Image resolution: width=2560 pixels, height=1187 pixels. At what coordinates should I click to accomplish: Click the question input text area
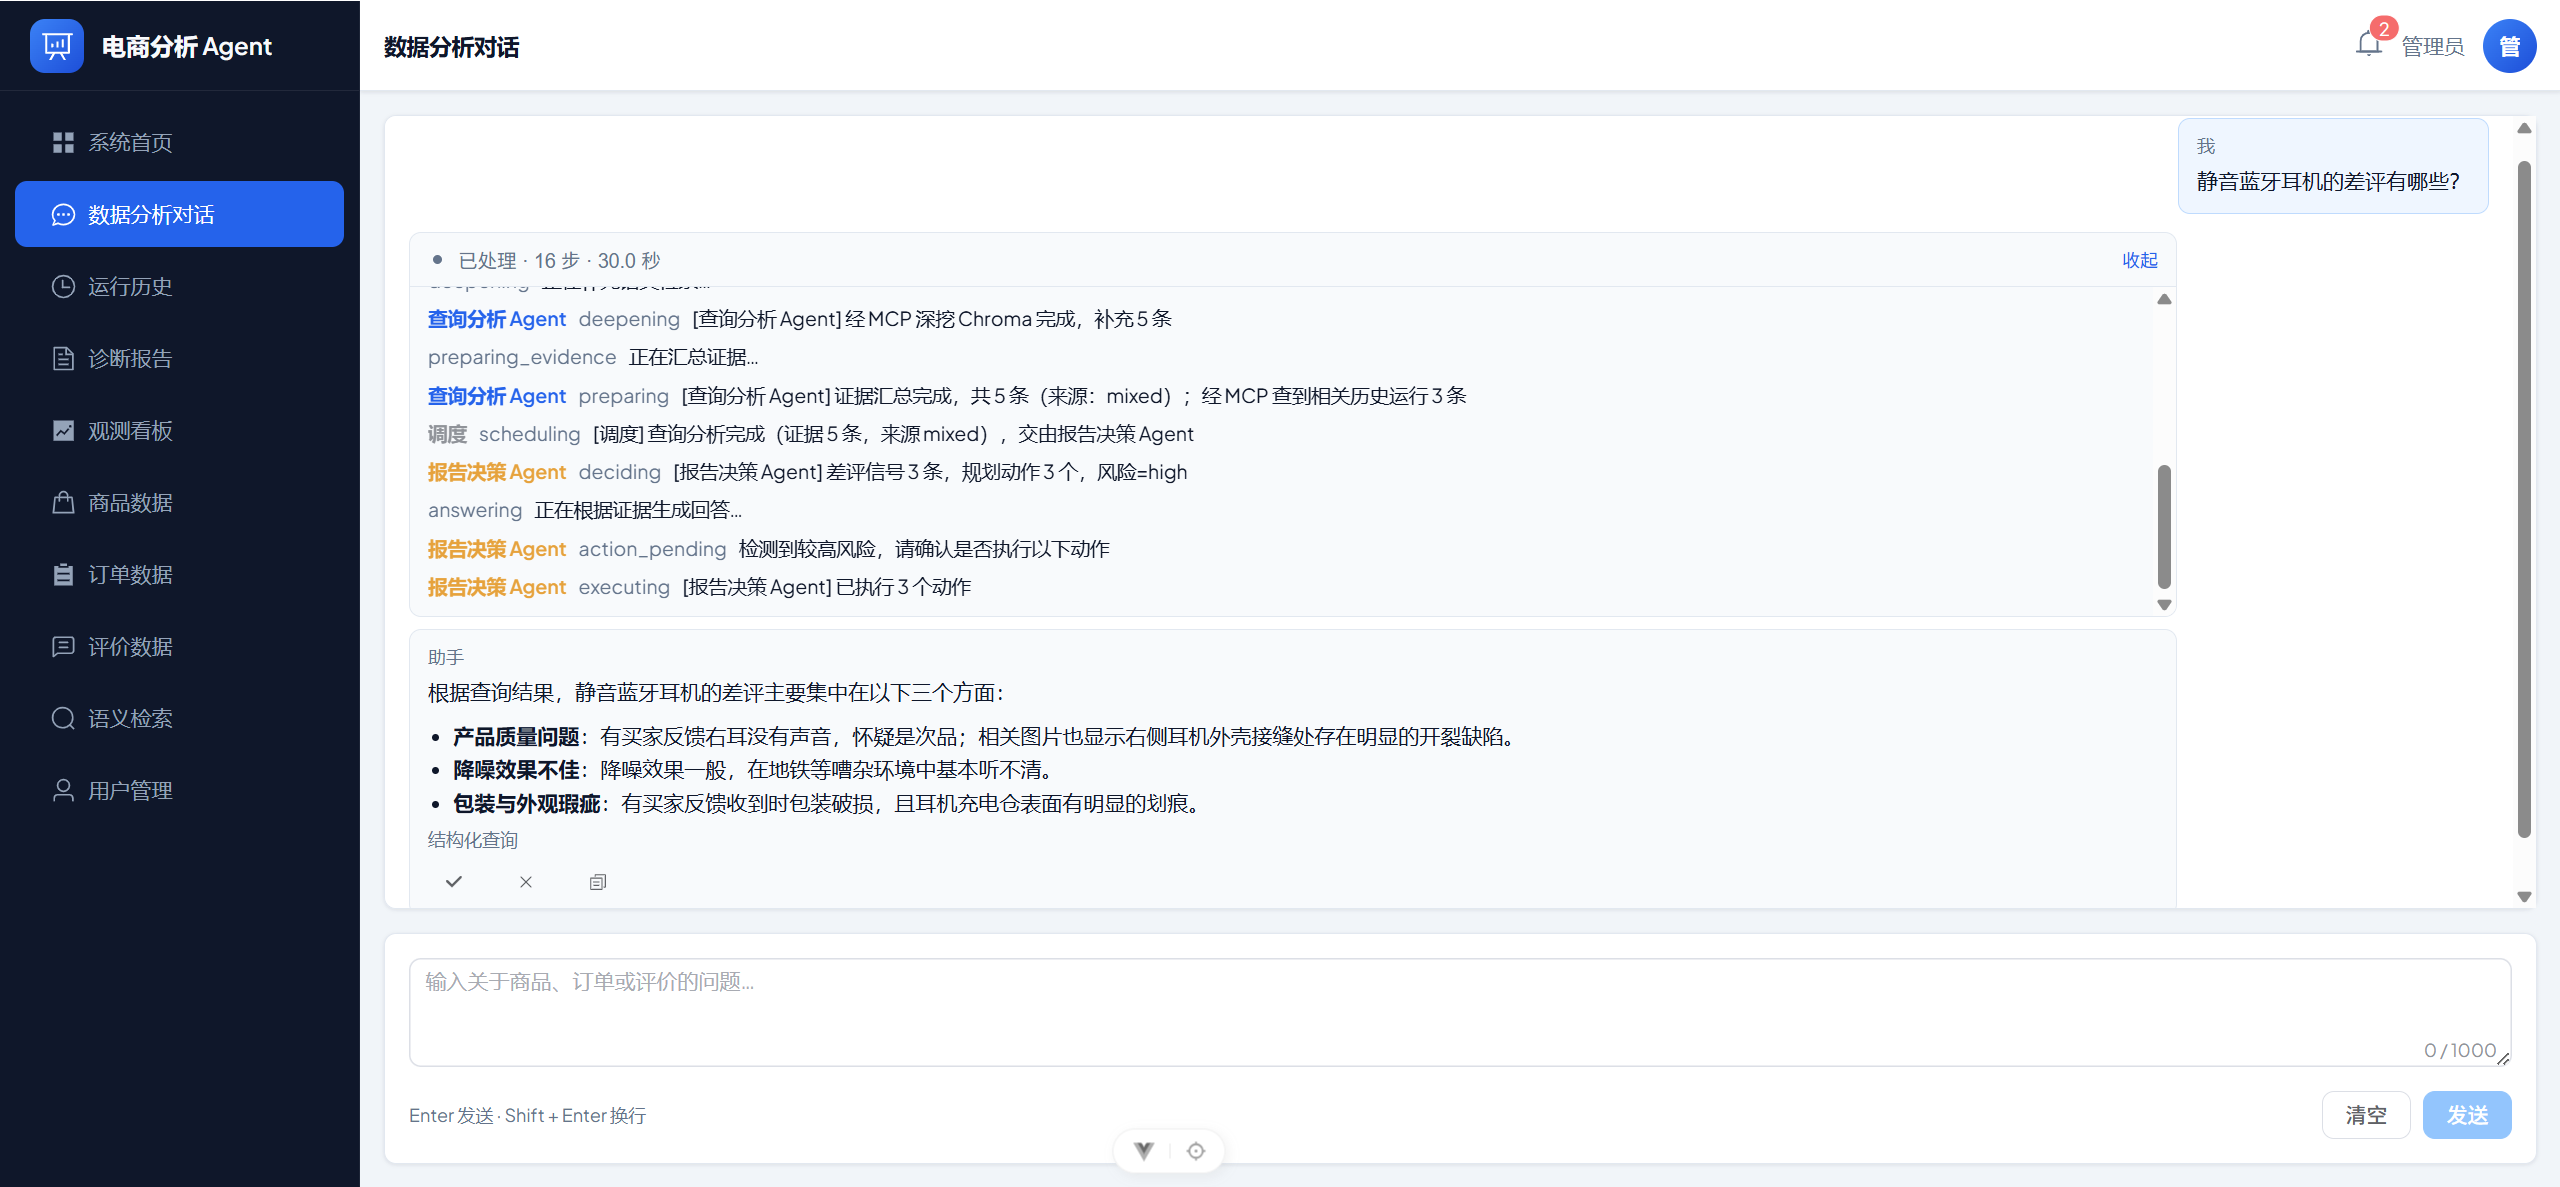point(1460,1012)
